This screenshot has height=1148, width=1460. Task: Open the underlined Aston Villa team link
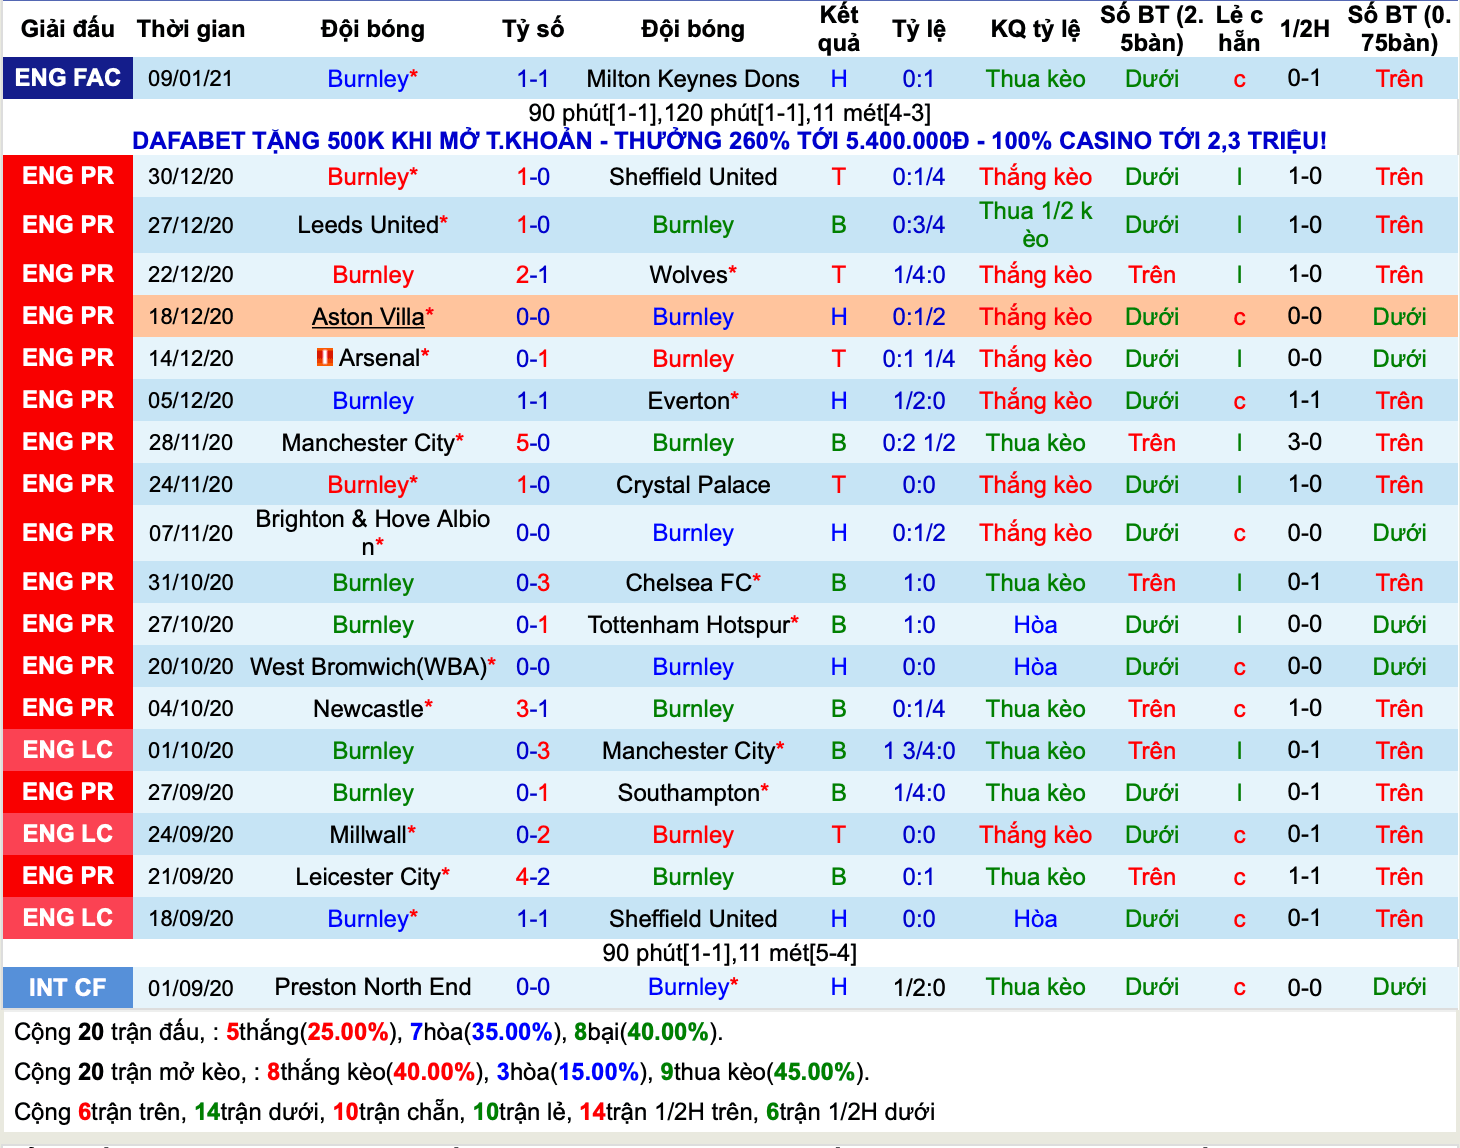(368, 317)
